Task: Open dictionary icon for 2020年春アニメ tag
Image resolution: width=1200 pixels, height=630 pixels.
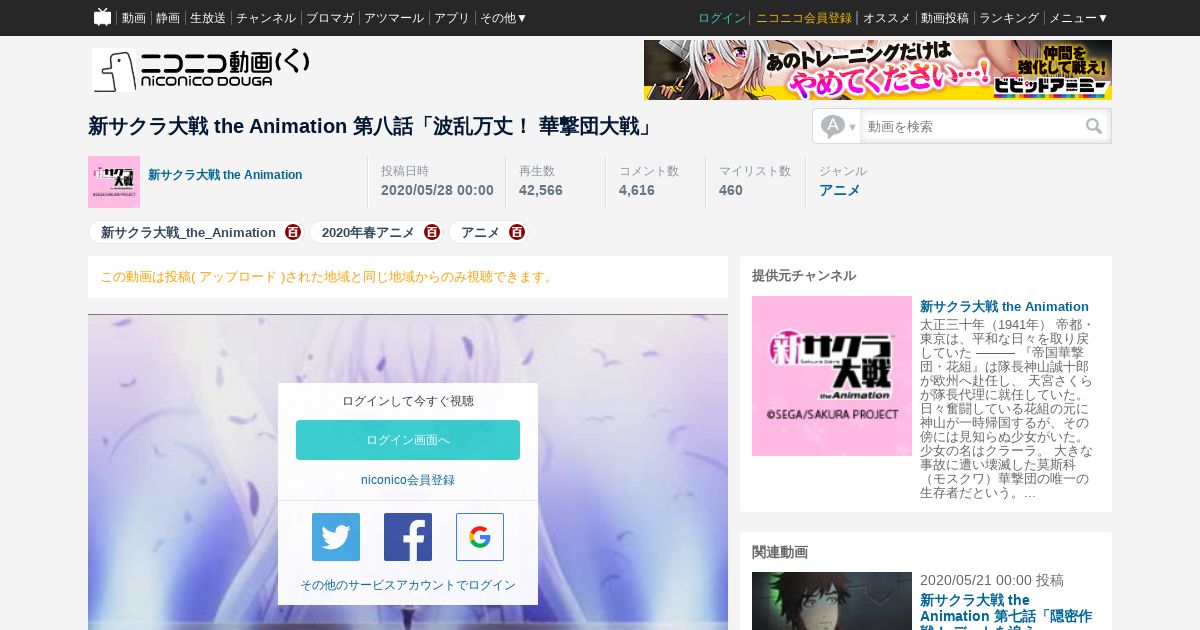Action: [432, 232]
